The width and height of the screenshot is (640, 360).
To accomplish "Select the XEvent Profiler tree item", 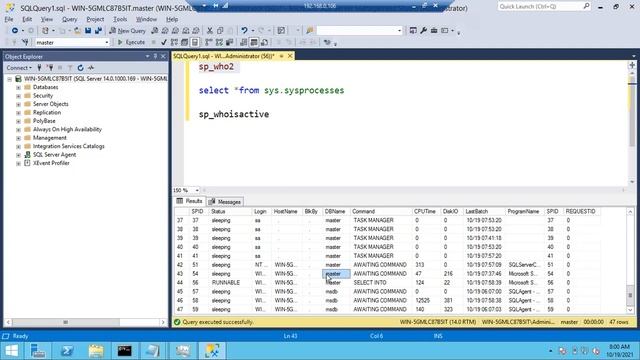I will tap(51, 163).
